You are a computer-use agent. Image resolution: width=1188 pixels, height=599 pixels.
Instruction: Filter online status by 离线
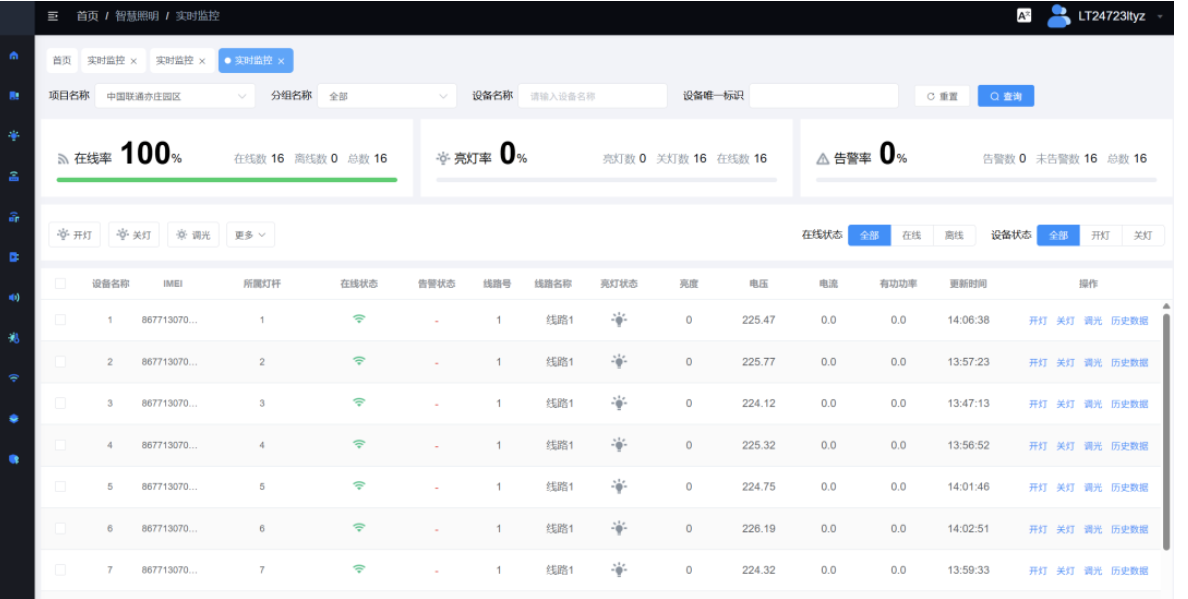point(954,236)
